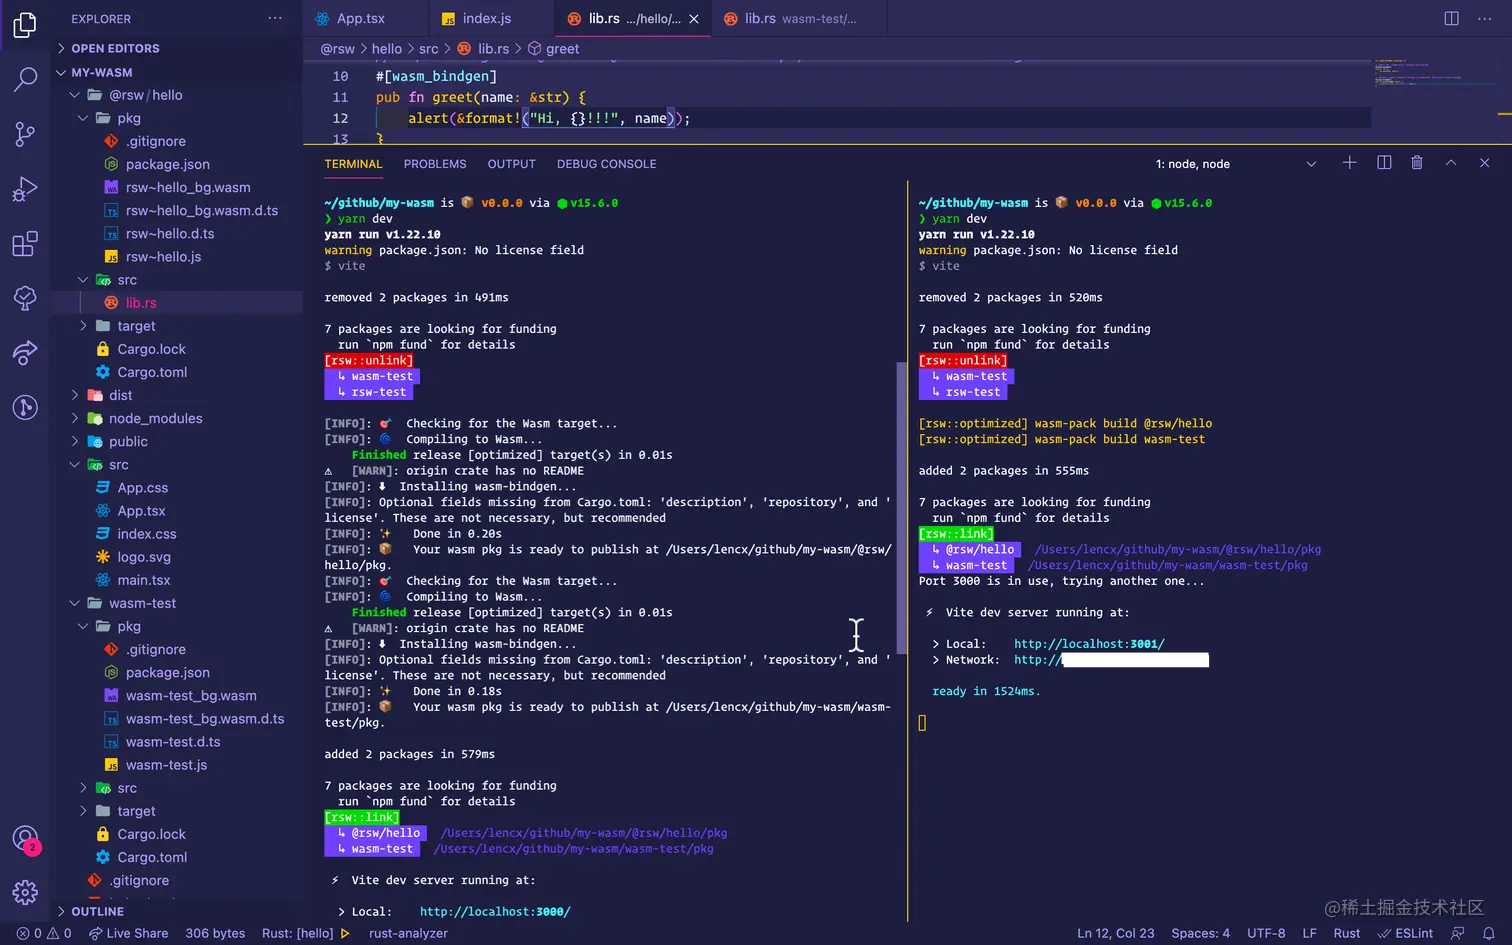Expand the OPEN EDITORS section
Viewport: 1512px width, 945px height.
tap(177, 48)
